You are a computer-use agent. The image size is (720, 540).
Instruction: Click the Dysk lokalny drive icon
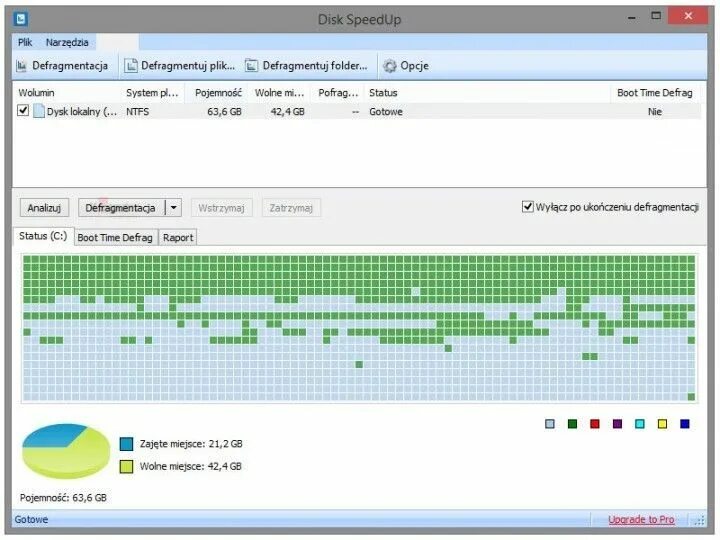coord(39,111)
